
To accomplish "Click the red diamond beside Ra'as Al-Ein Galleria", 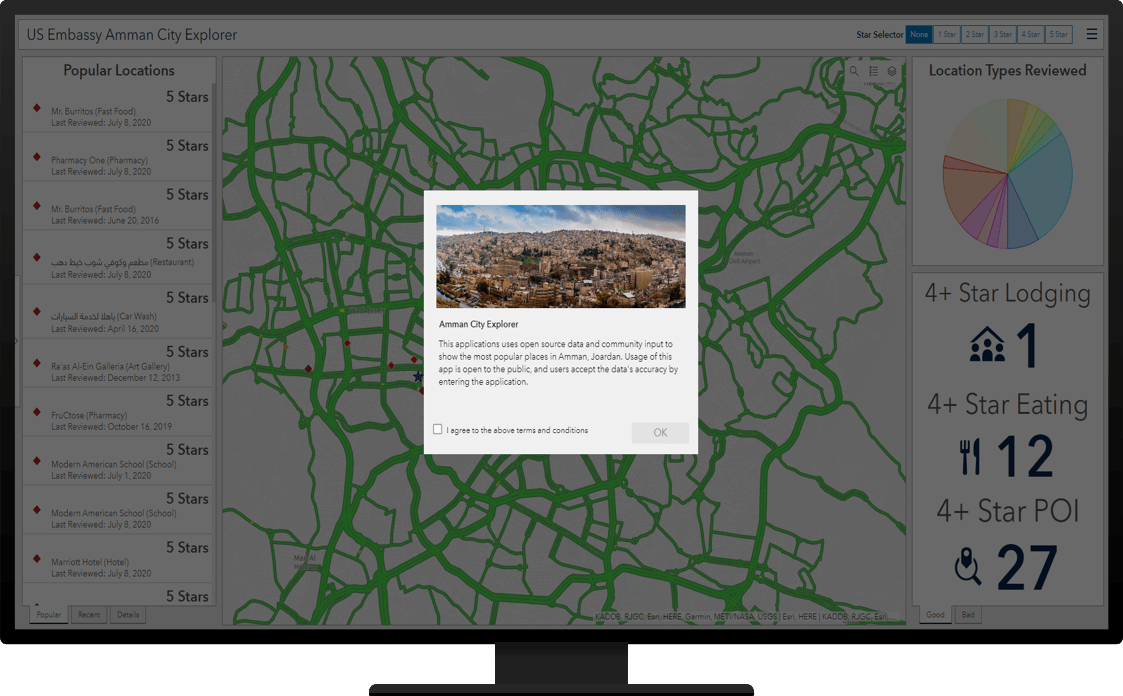I will 37,362.
